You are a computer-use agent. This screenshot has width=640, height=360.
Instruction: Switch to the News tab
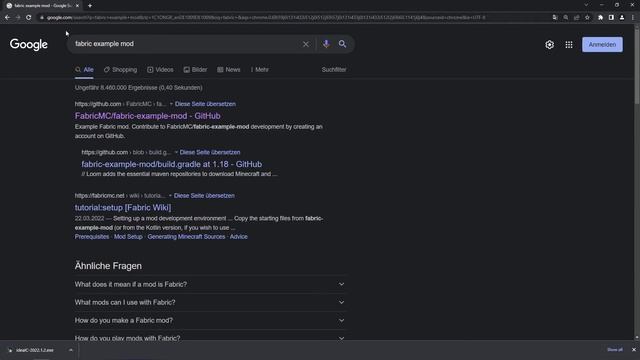point(229,70)
